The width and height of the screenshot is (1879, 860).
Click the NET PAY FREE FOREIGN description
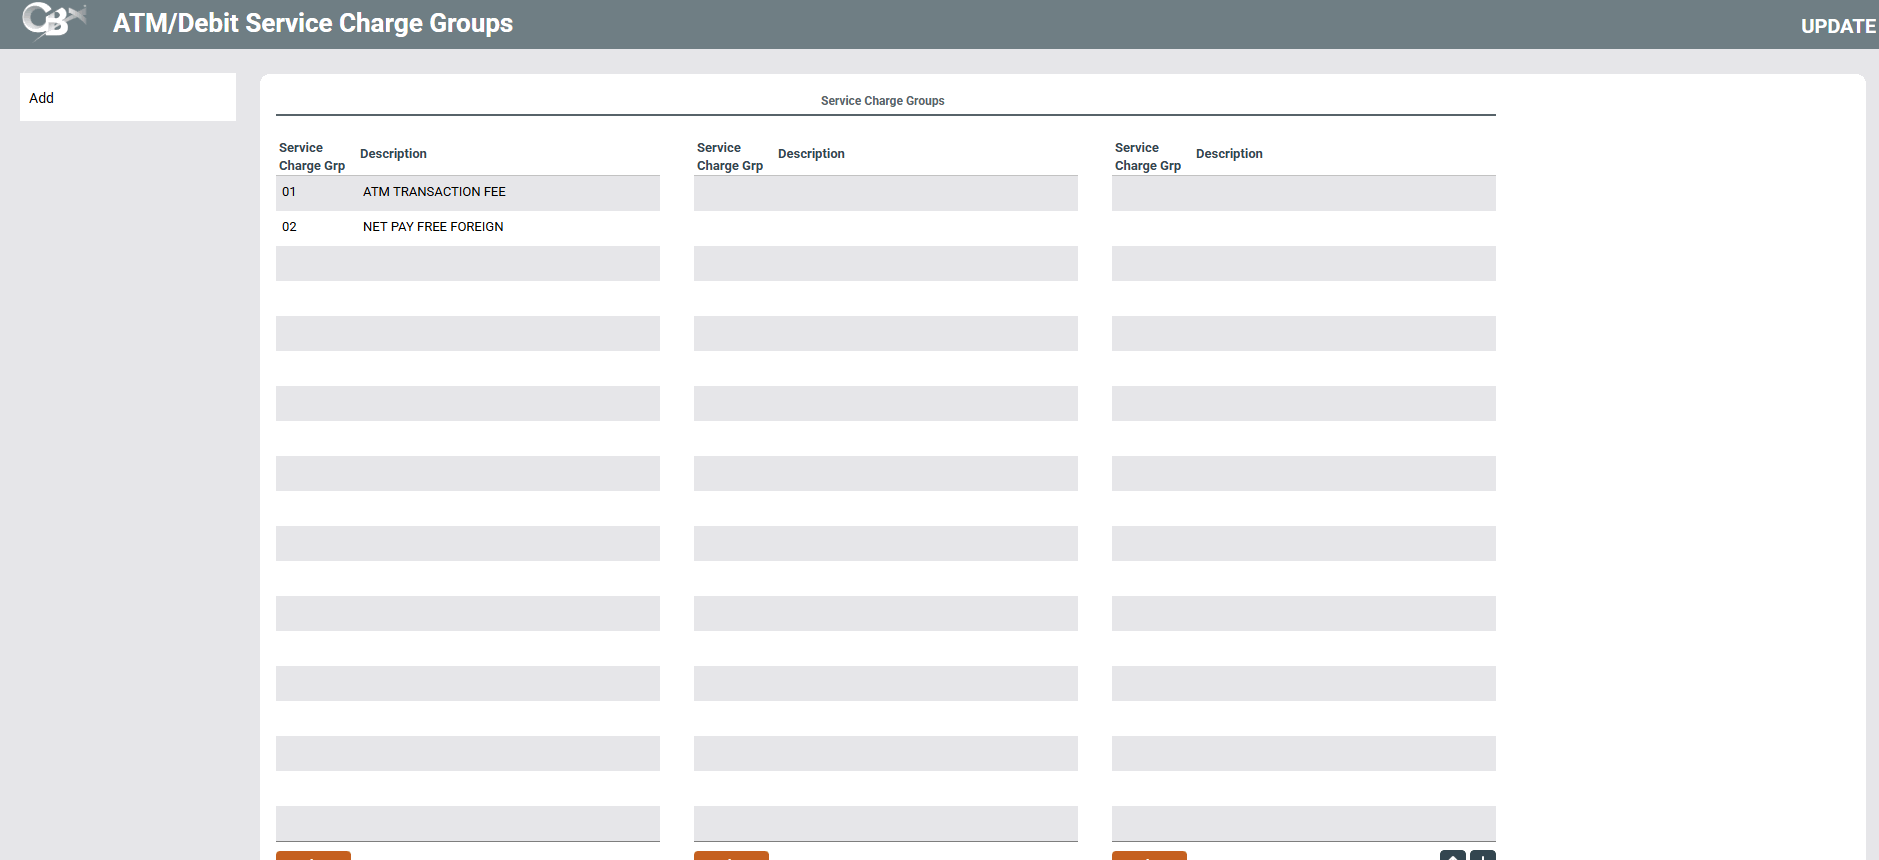[433, 227]
